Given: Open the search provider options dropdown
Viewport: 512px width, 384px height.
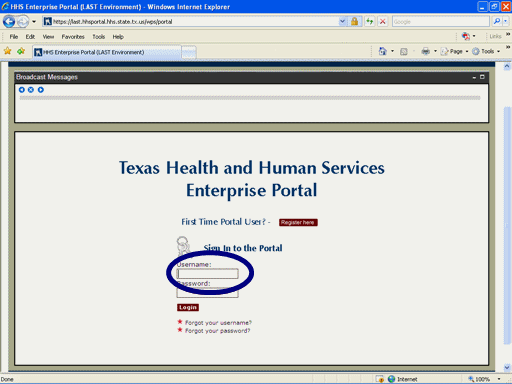Looking at the screenshot, I should 505,22.
